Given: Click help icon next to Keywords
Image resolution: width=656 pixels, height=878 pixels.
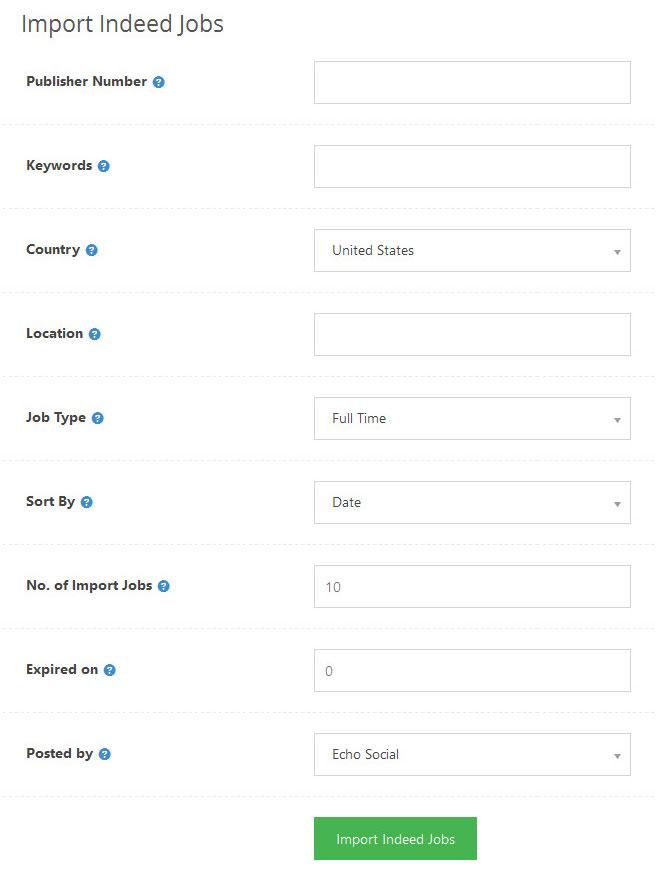Looking at the screenshot, I should pyautogui.click(x=104, y=166).
